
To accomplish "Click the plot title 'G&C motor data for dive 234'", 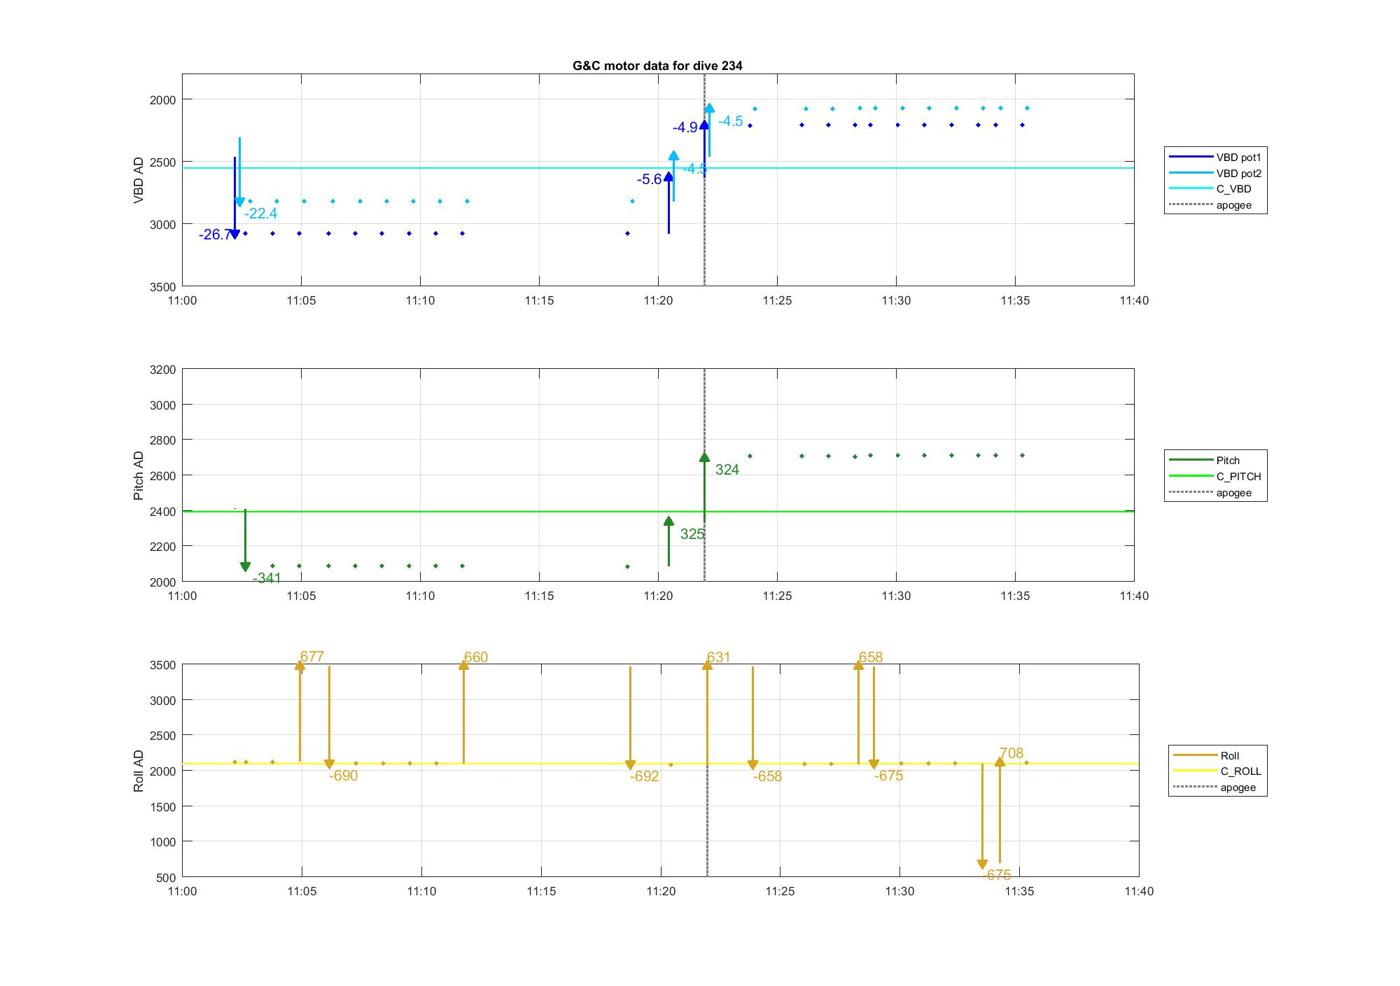I will click(657, 65).
